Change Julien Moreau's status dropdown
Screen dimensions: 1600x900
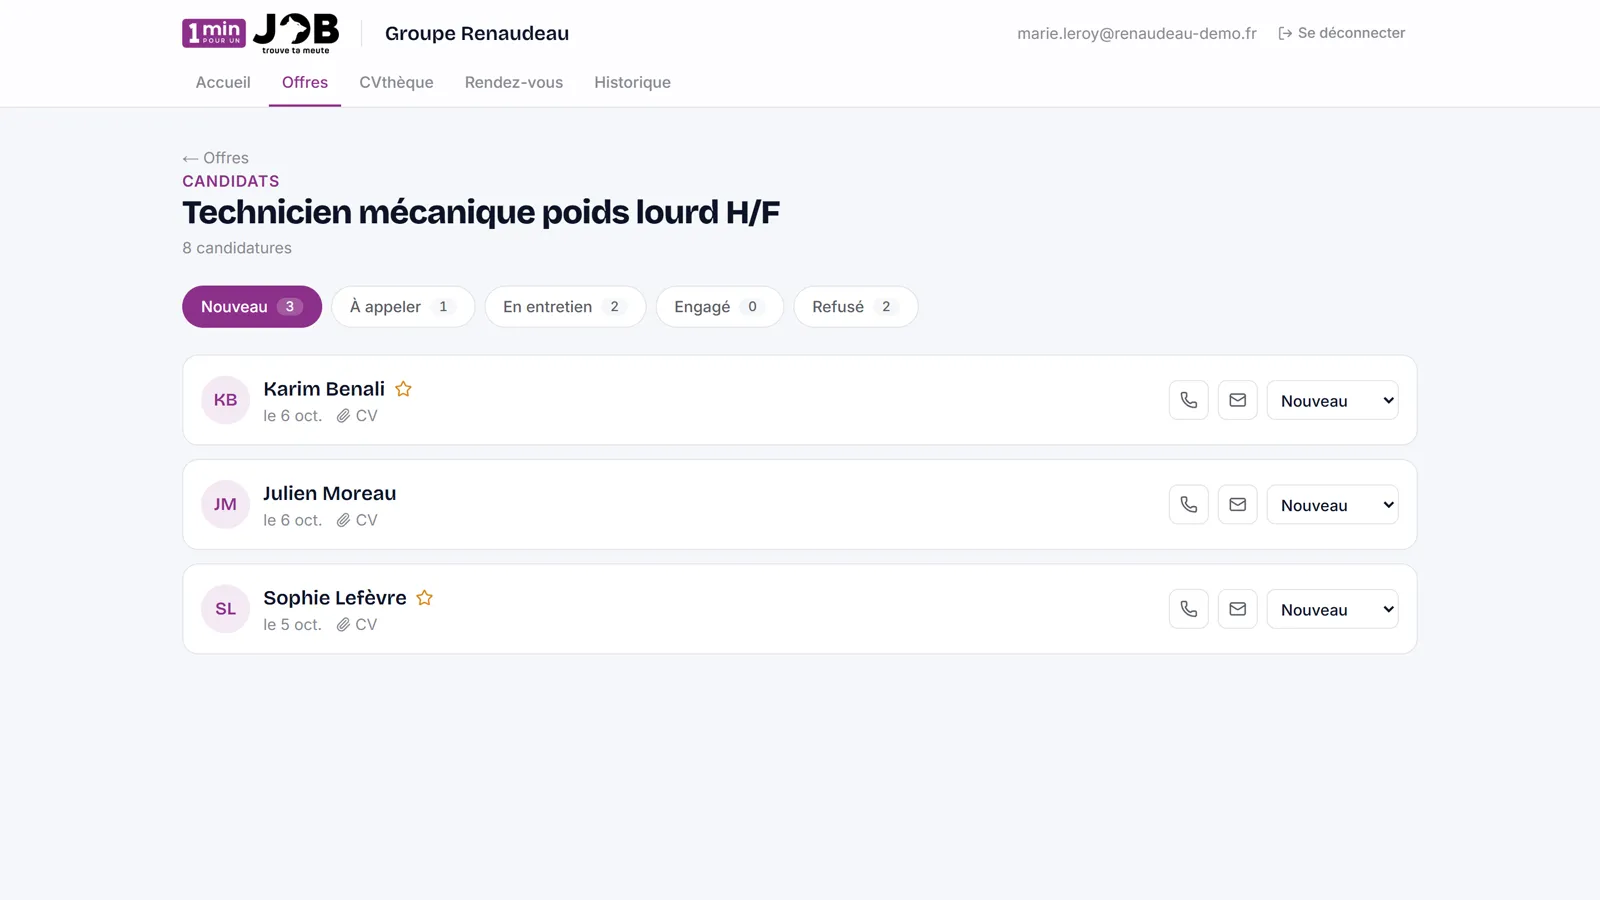pos(1332,505)
